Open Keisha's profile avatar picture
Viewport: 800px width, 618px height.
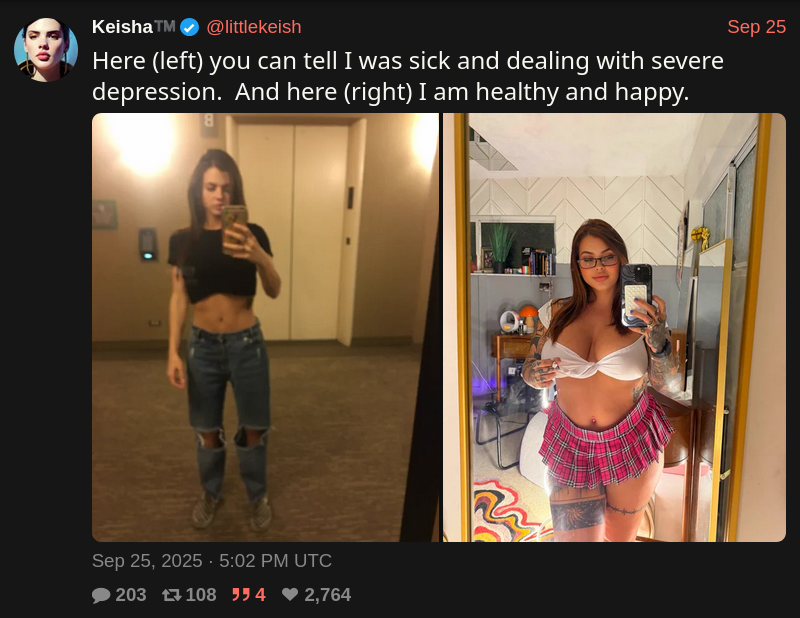click(46, 50)
